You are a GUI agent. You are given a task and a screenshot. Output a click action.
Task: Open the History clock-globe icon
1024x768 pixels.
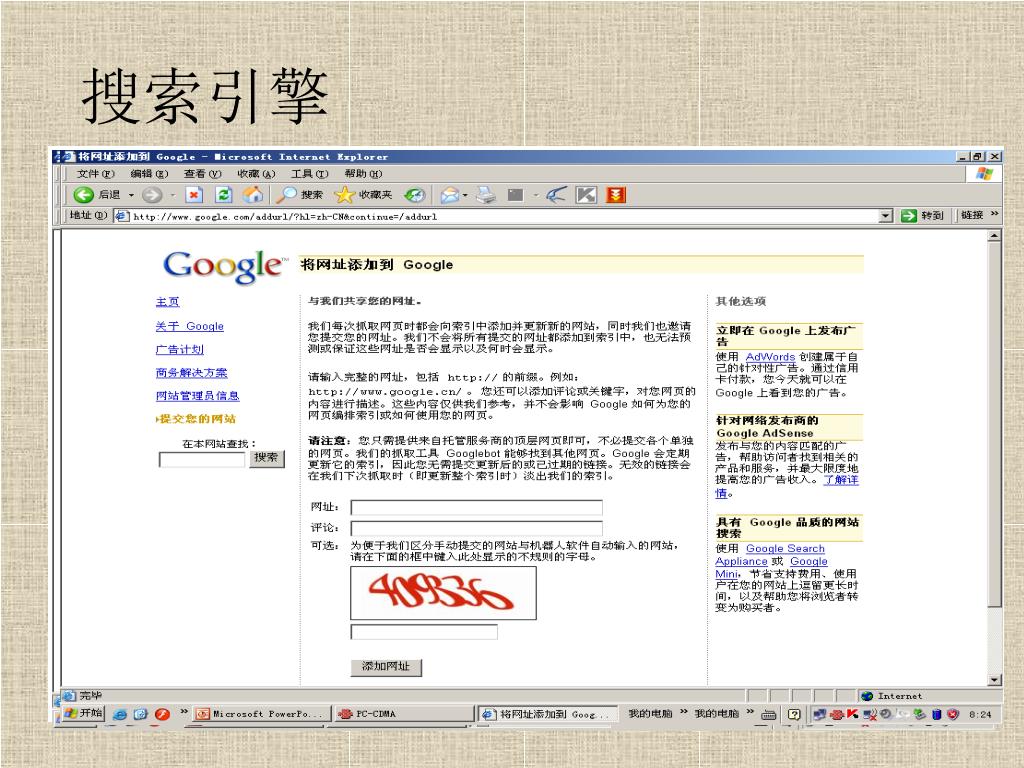tap(415, 195)
